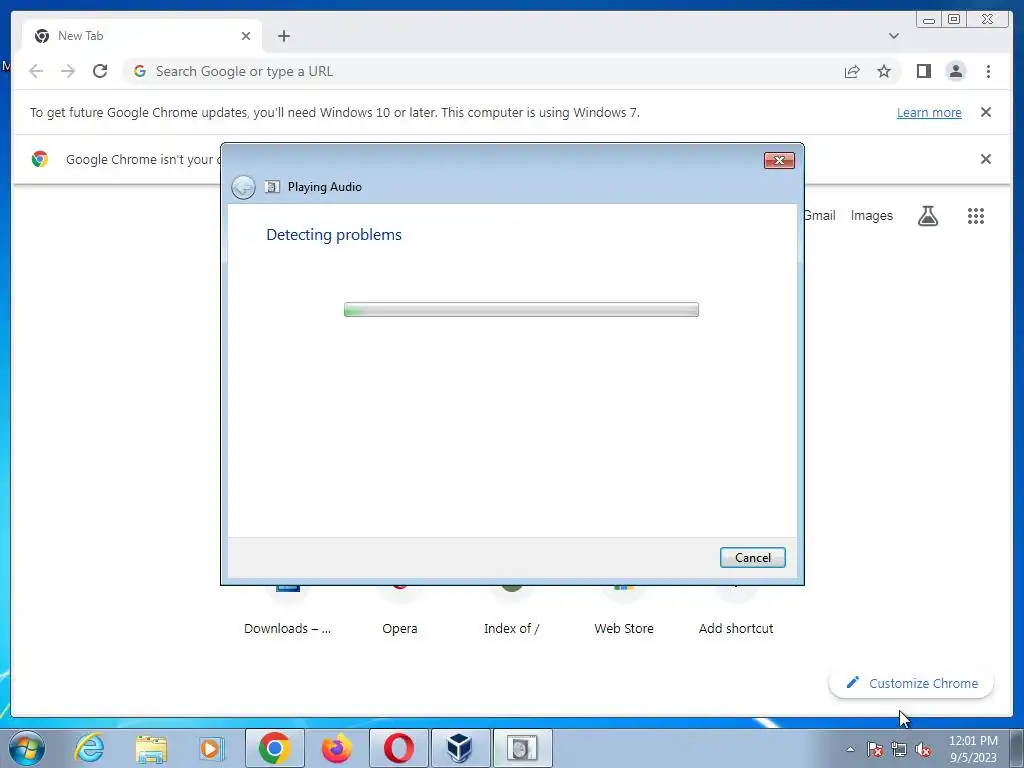Open Opera from the taskbar
This screenshot has height=768, width=1024.
(x=398, y=748)
